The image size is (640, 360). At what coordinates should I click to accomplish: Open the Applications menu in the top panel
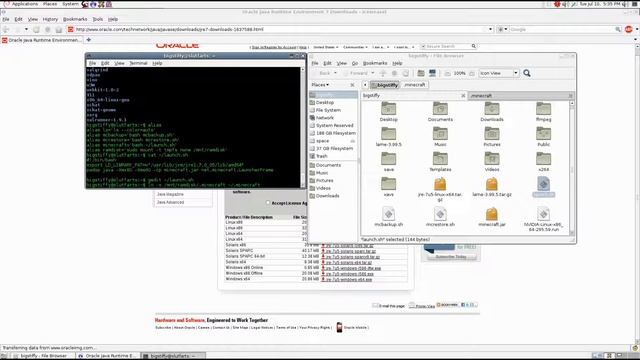(24, 4)
